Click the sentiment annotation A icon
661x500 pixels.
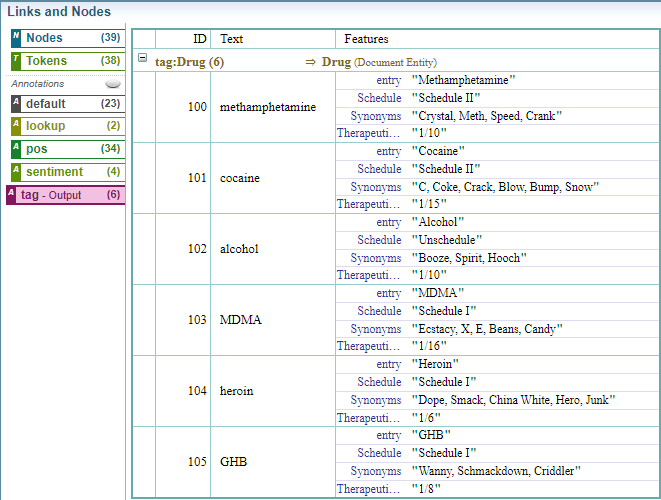(x=16, y=172)
